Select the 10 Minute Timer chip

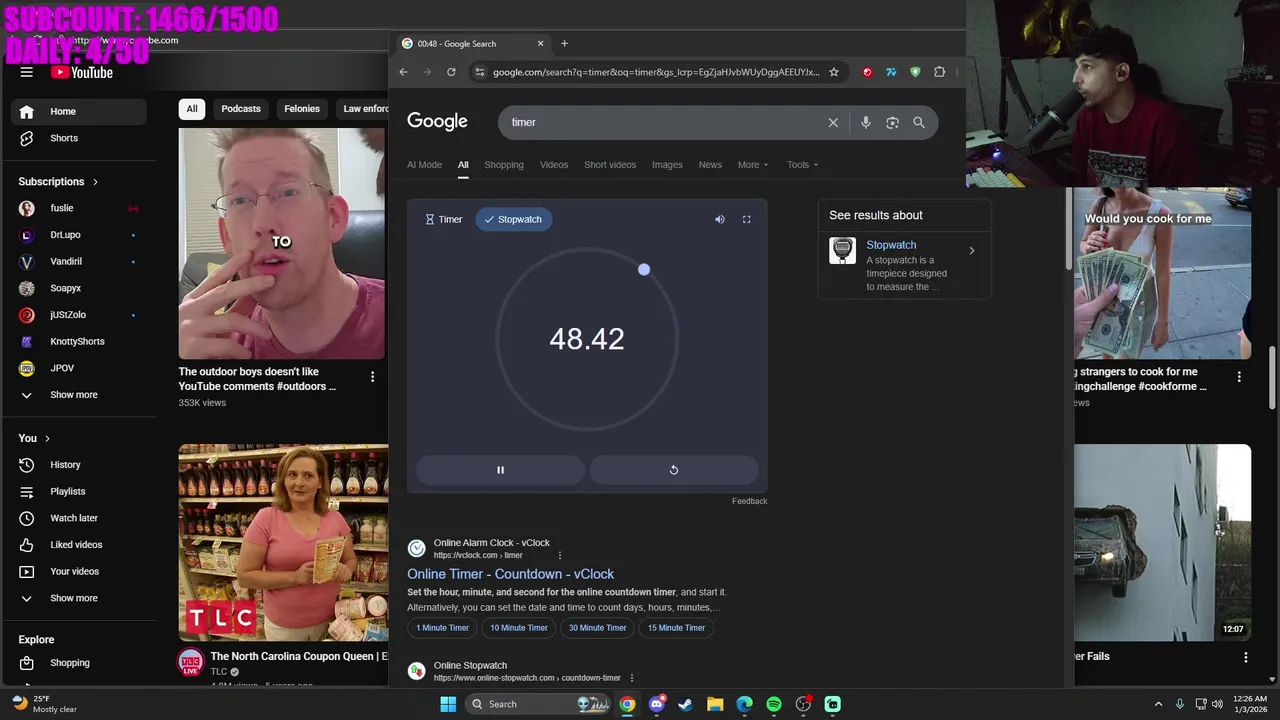518,628
